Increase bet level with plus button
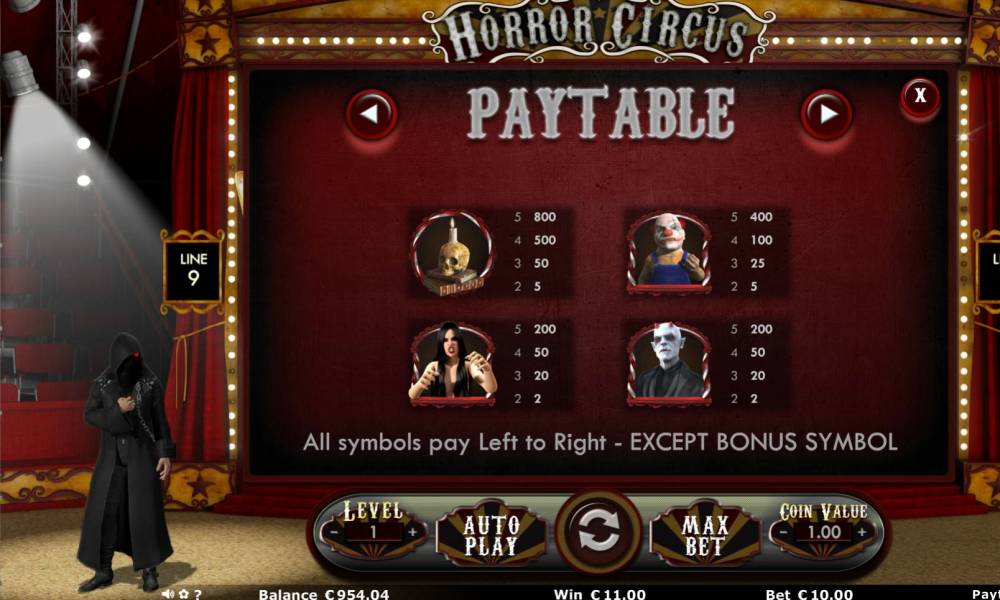Image resolution: width=1000 pixels, height=600 pixels. point(413,532)
